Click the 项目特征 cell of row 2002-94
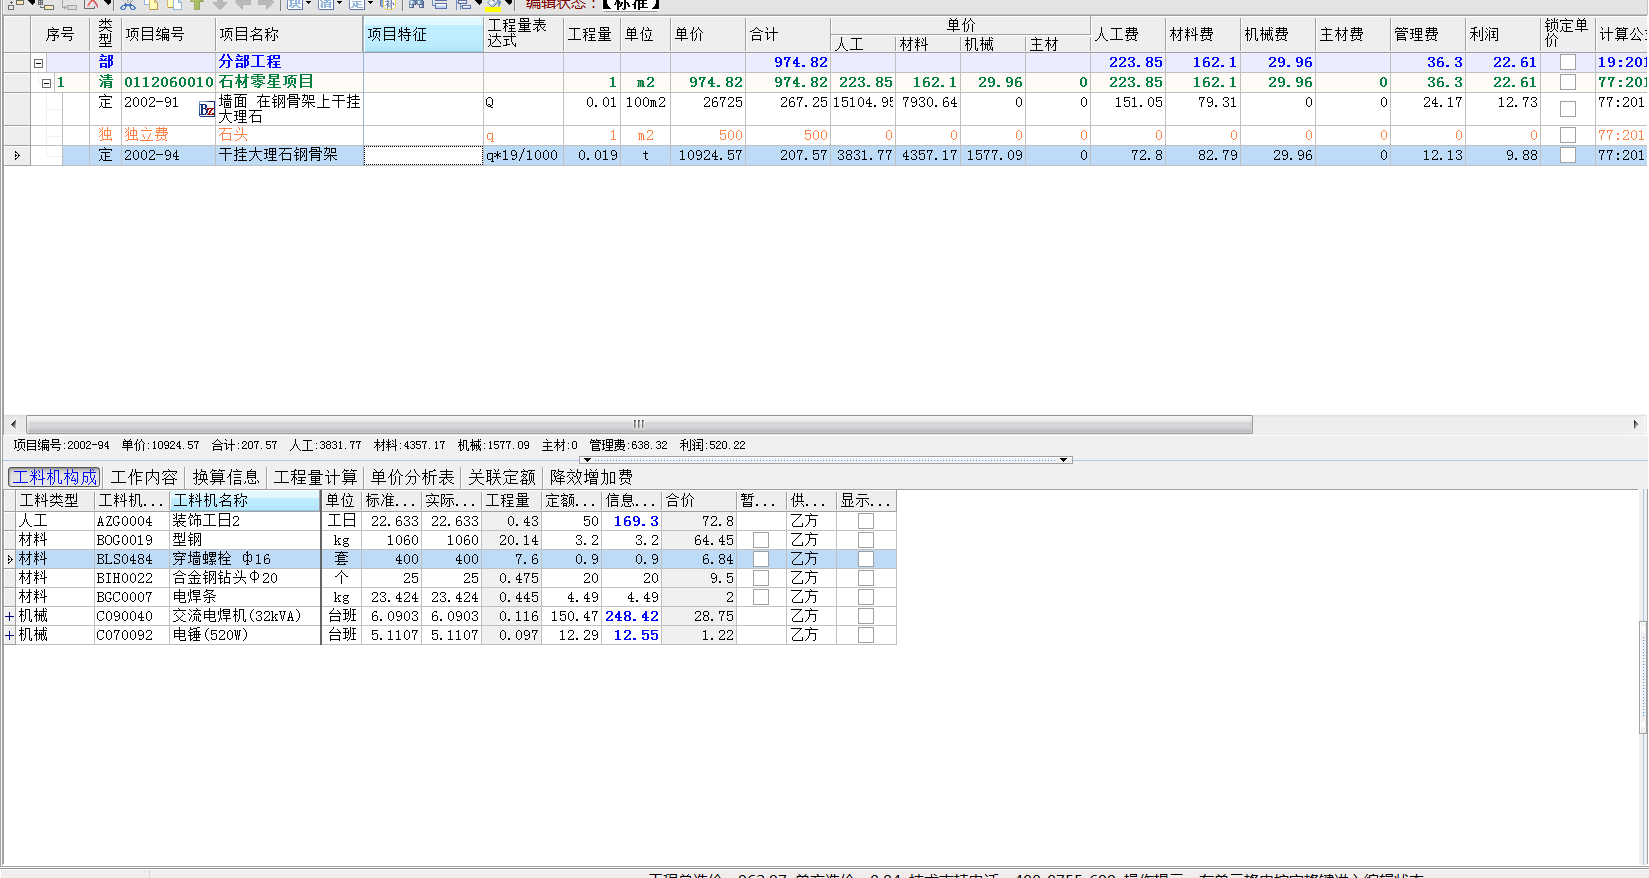The image size is (1649, 878). click(423, 155)
